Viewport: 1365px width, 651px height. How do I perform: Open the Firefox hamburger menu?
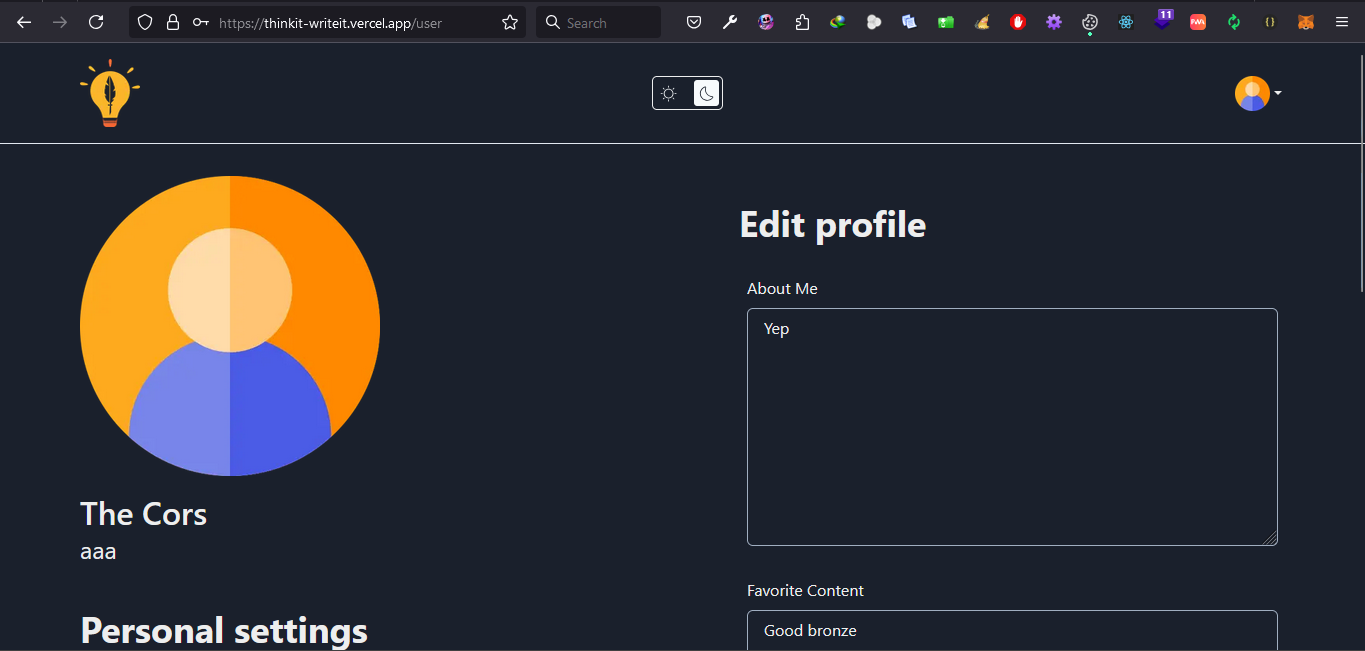1342,21
